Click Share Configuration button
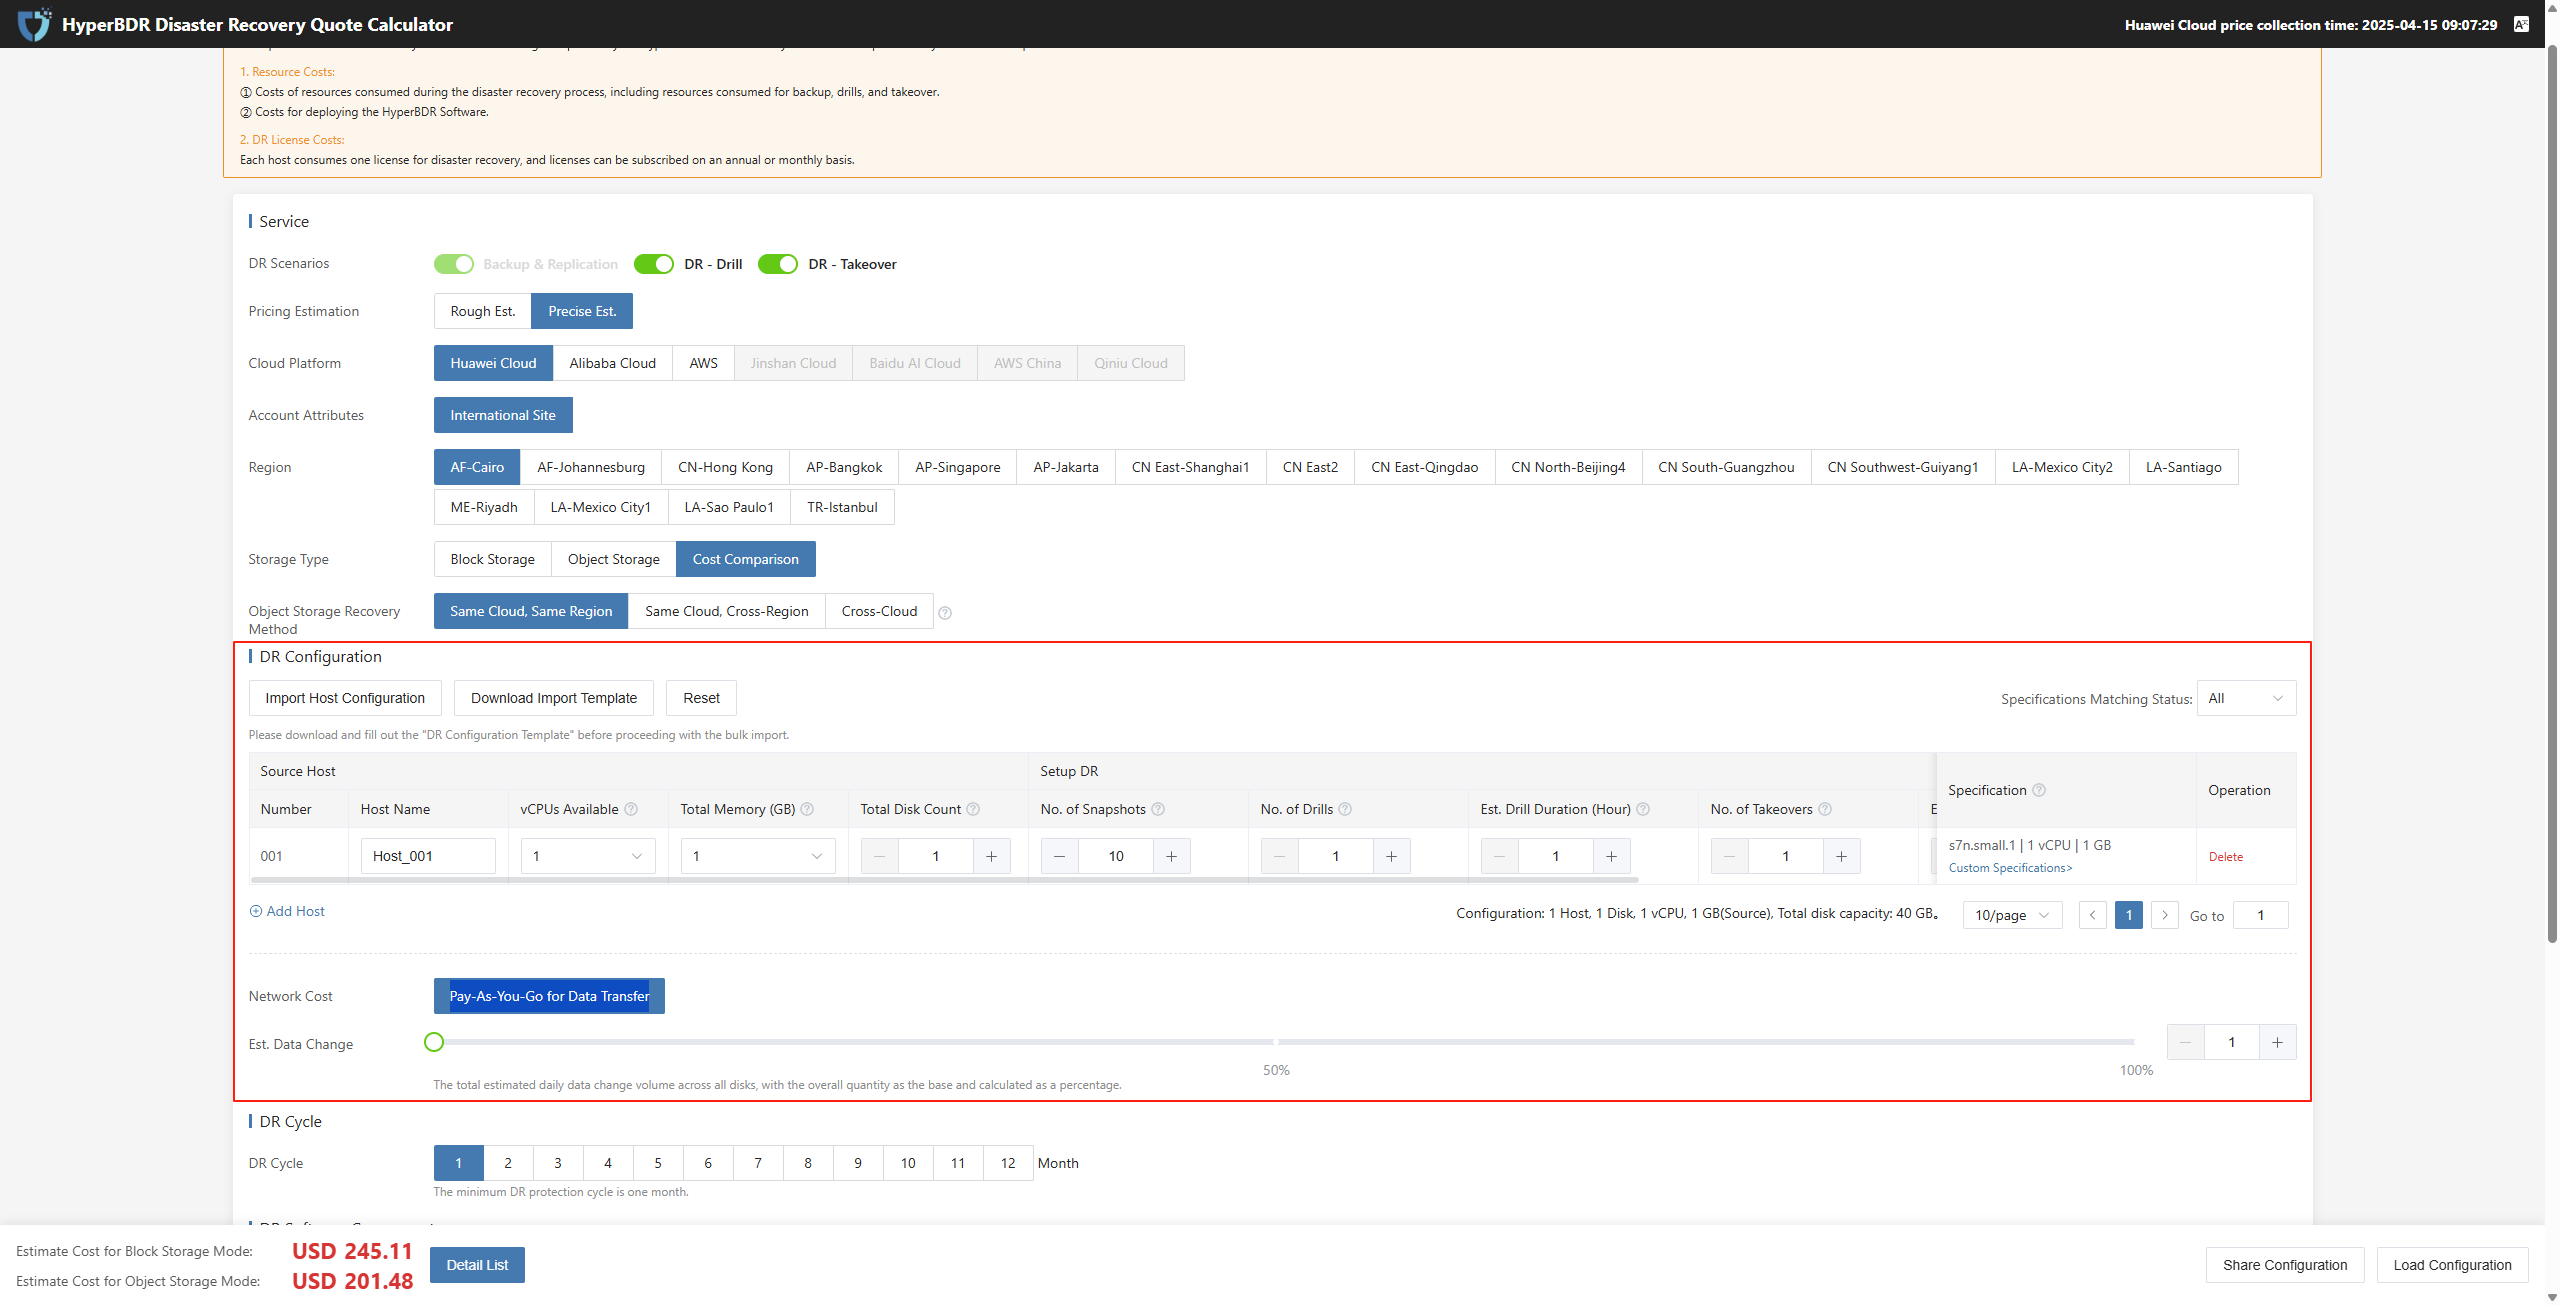Viewport: 2560px width, 1305px height. [x=2285, y=1265]
